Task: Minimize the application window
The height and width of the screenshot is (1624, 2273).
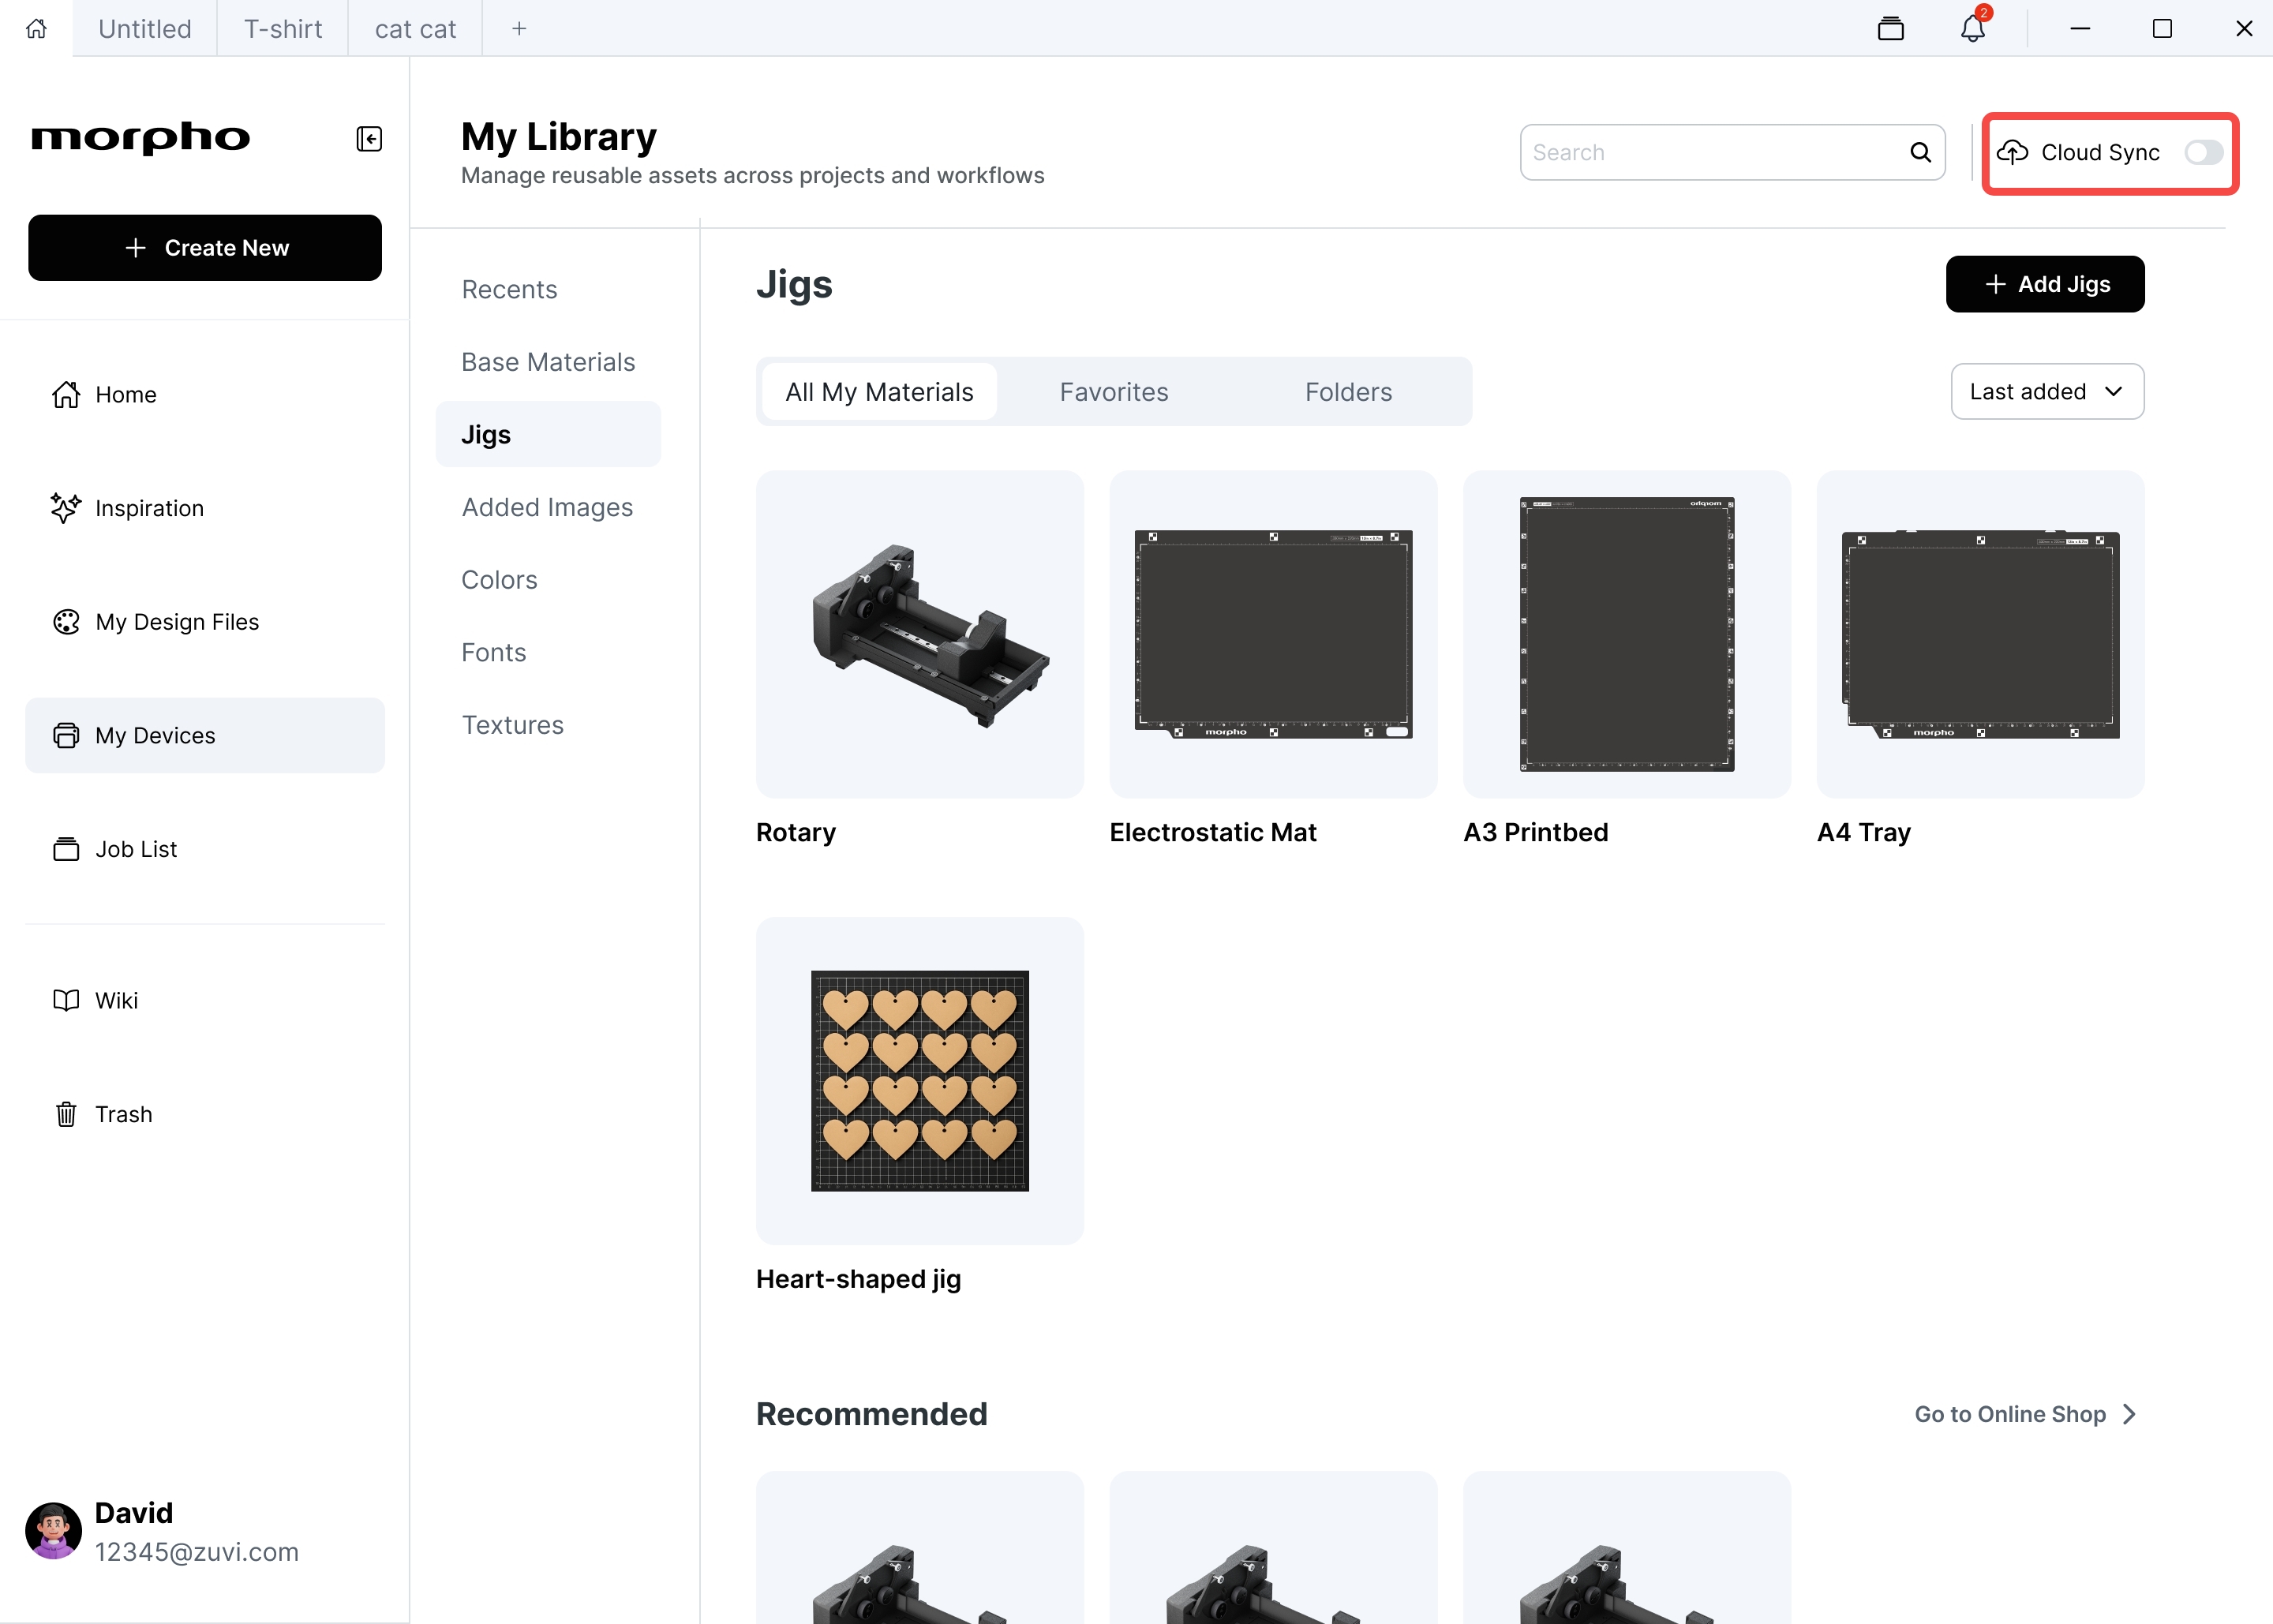Action: [2080, 28]
